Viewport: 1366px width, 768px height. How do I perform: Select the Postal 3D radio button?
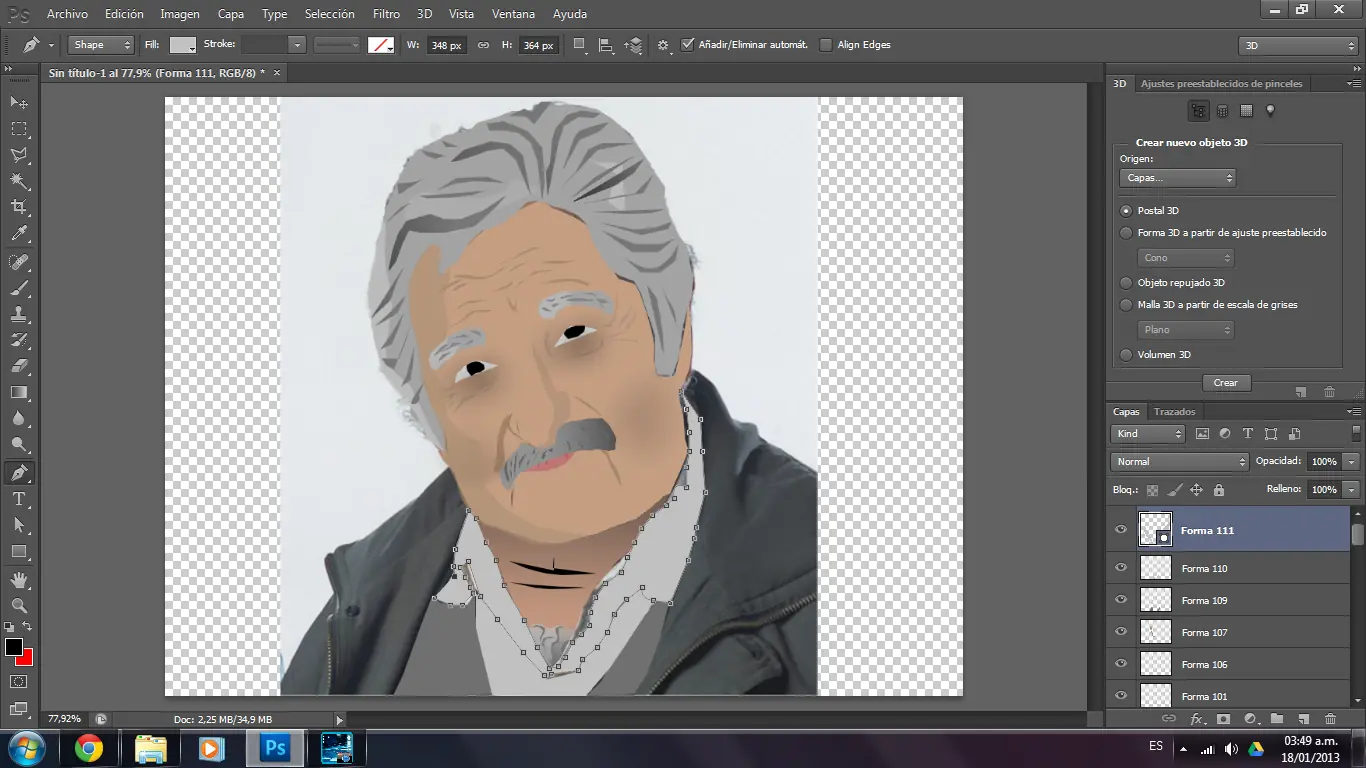[x=1127, y=211]
